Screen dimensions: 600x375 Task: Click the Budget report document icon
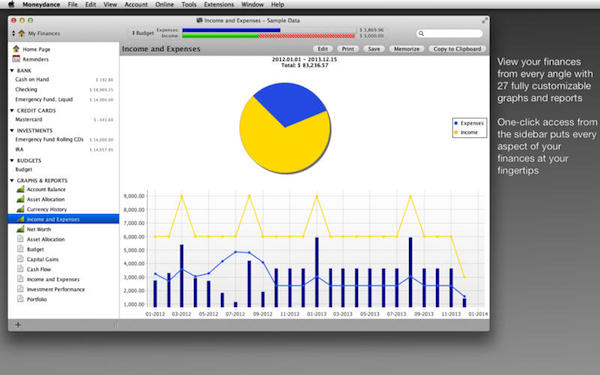point(20,249)
